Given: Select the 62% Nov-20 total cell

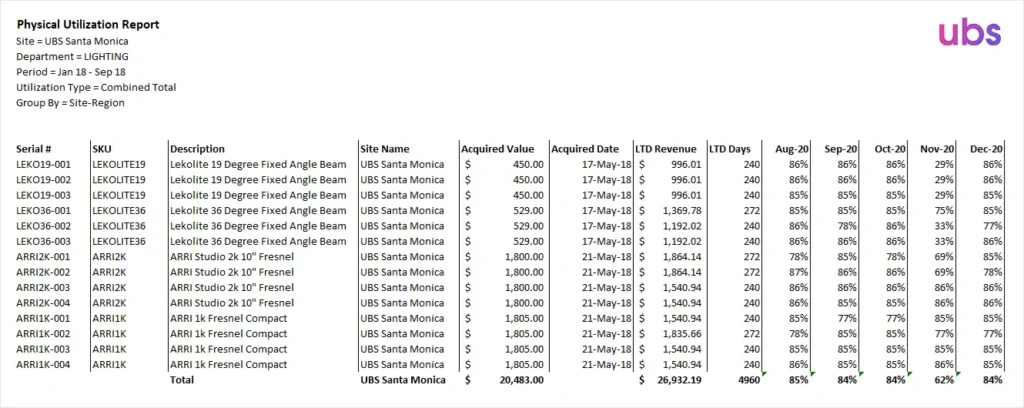Looking at the screenshot, I should [x=943, y=380].
